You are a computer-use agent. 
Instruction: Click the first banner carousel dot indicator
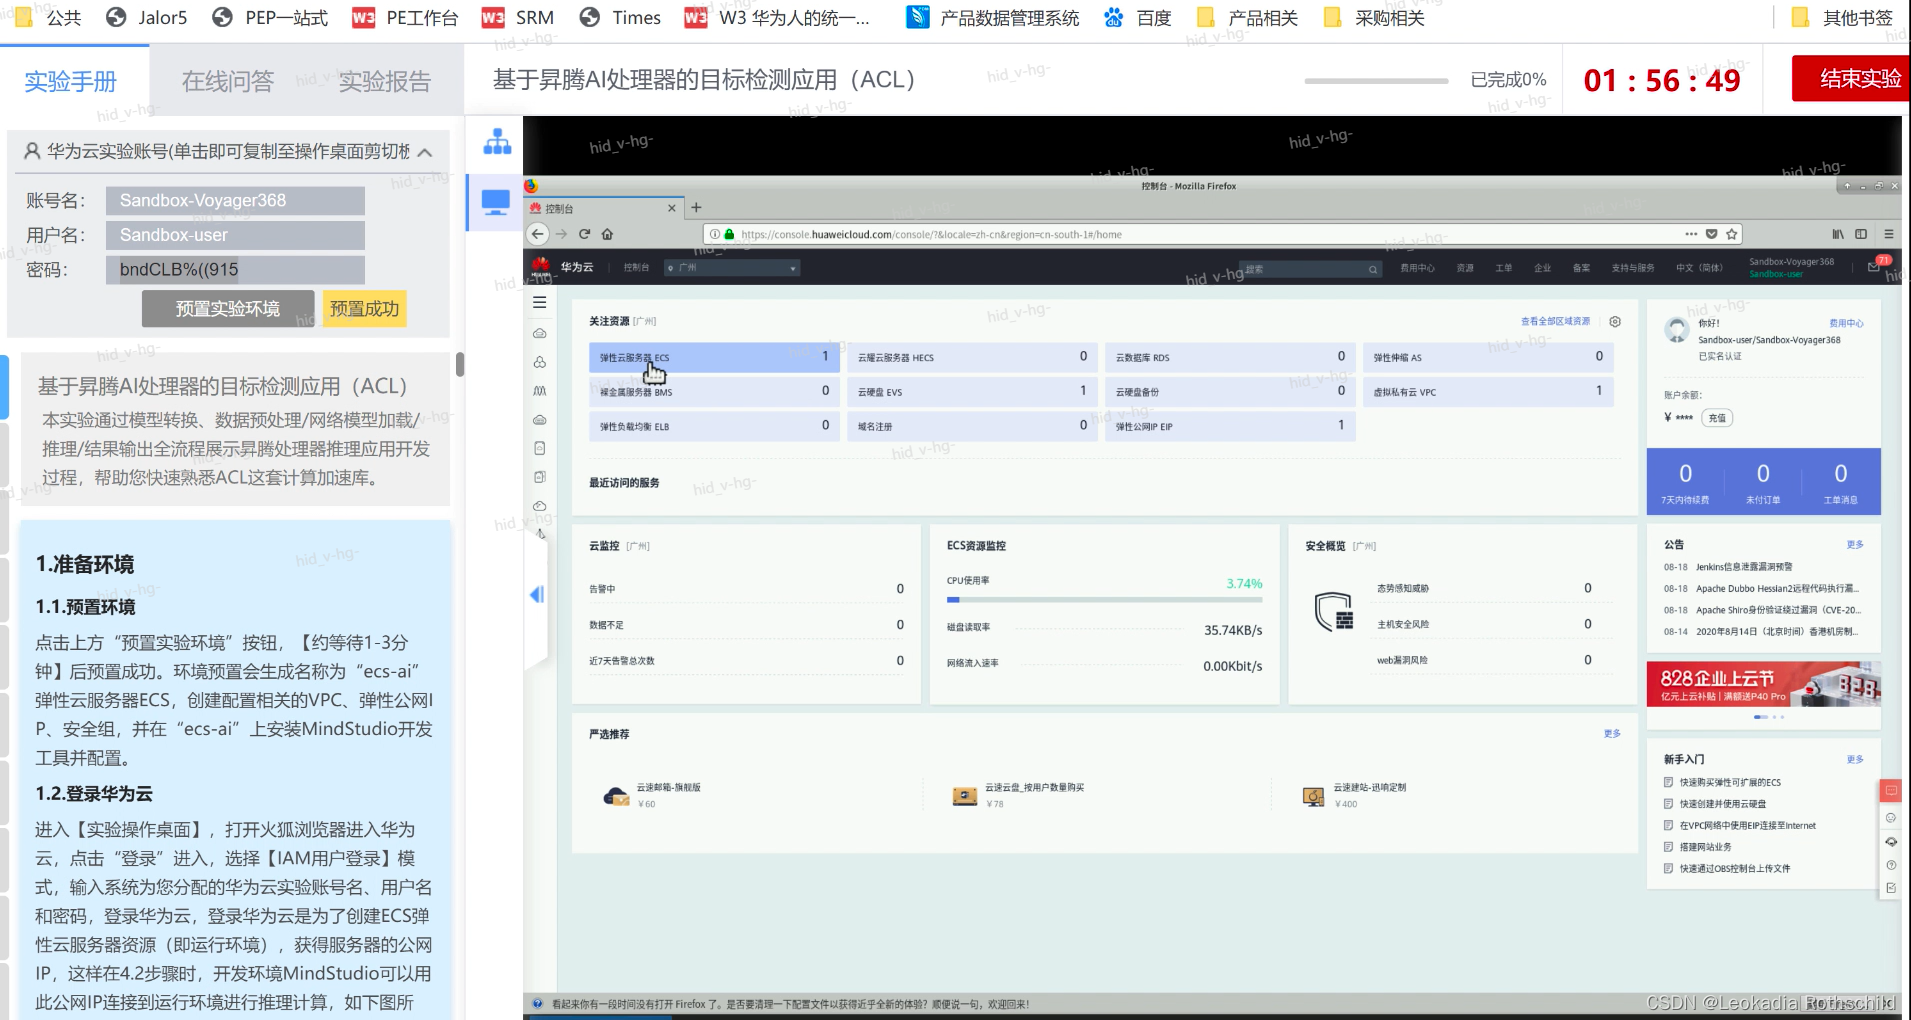click(x=1759, y=717)
